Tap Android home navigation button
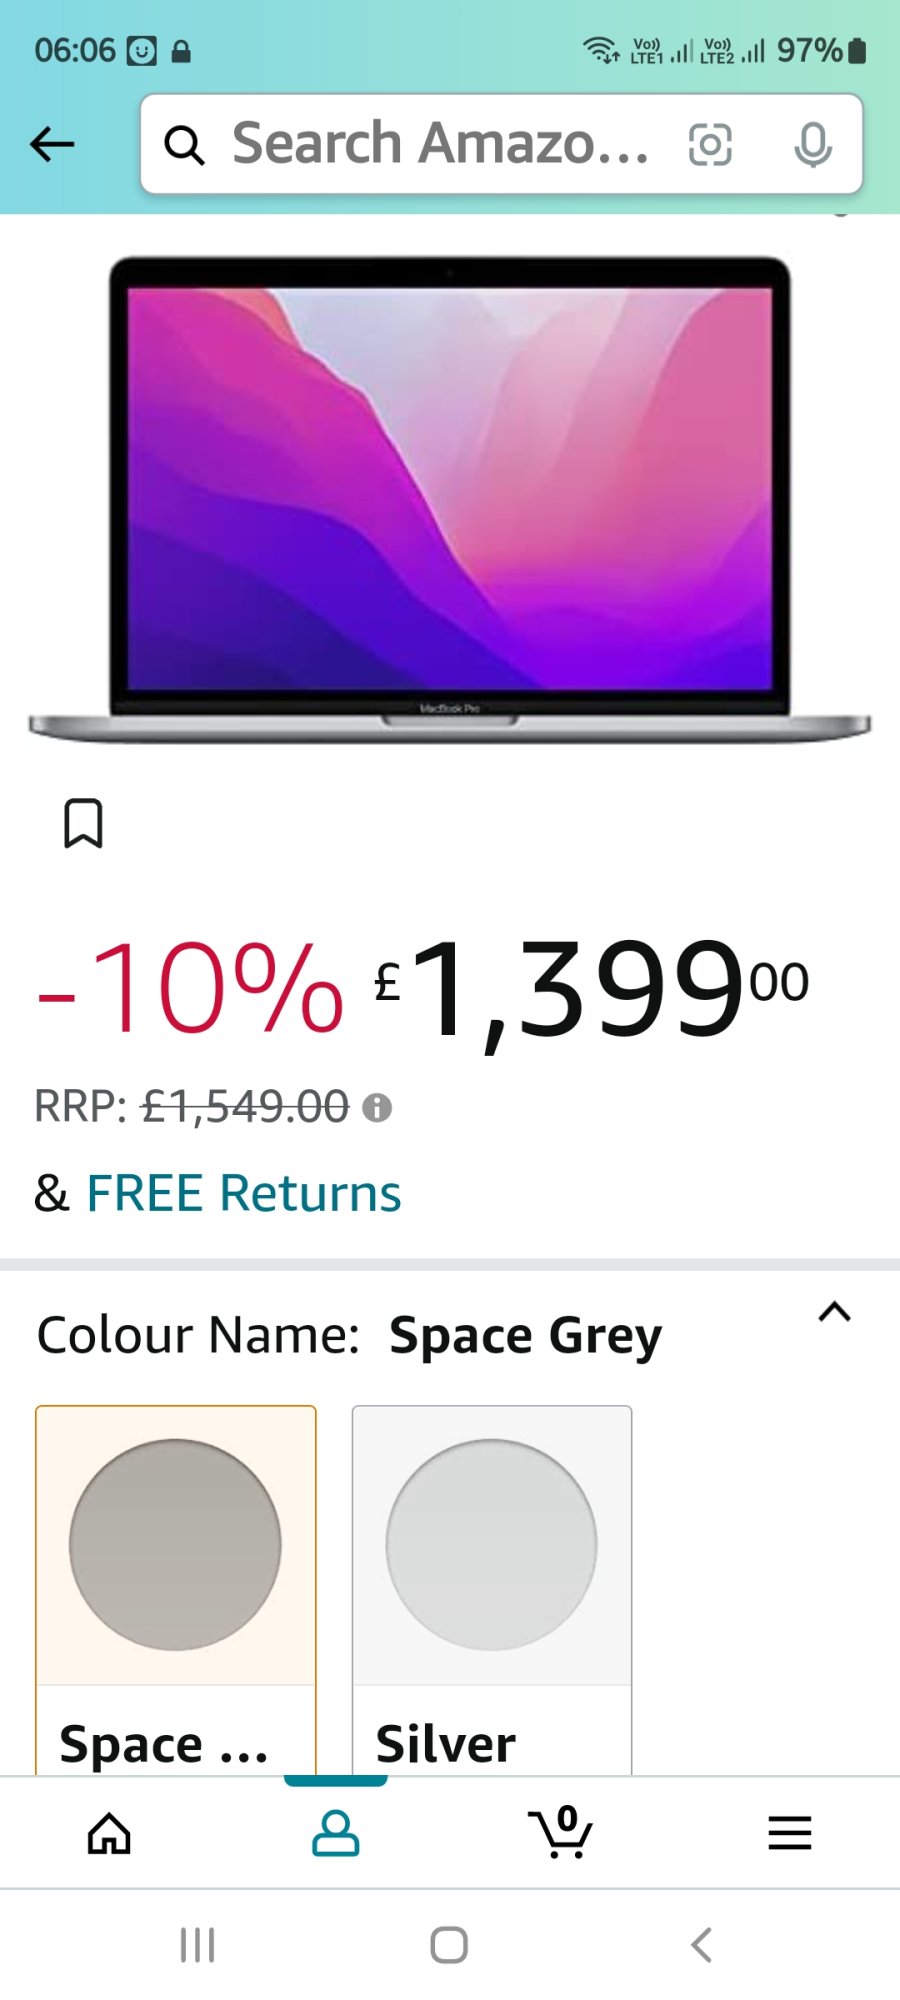Screen dimensions: 900x2000 pos(449,1945)
